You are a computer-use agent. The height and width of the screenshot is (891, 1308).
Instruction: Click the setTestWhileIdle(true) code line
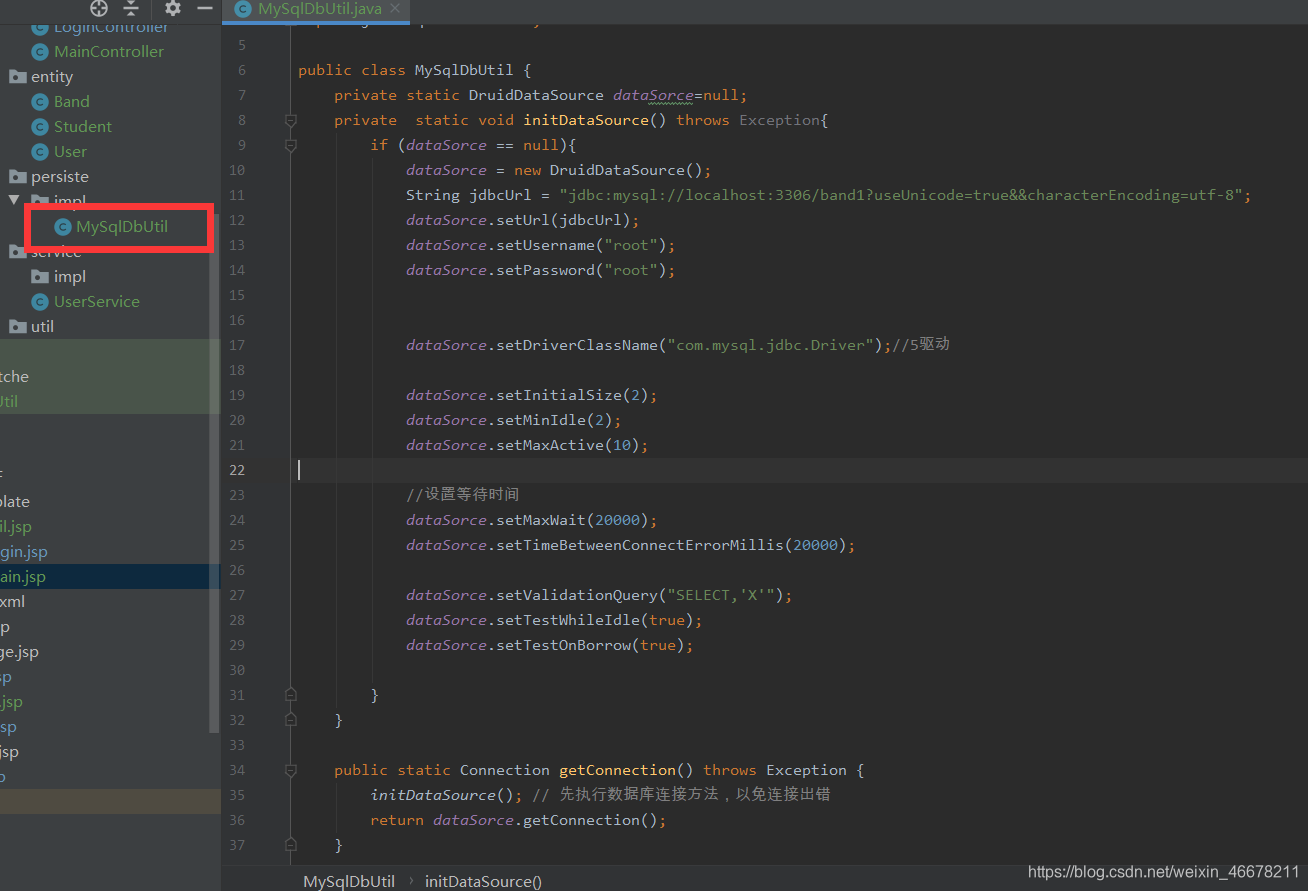554,620
